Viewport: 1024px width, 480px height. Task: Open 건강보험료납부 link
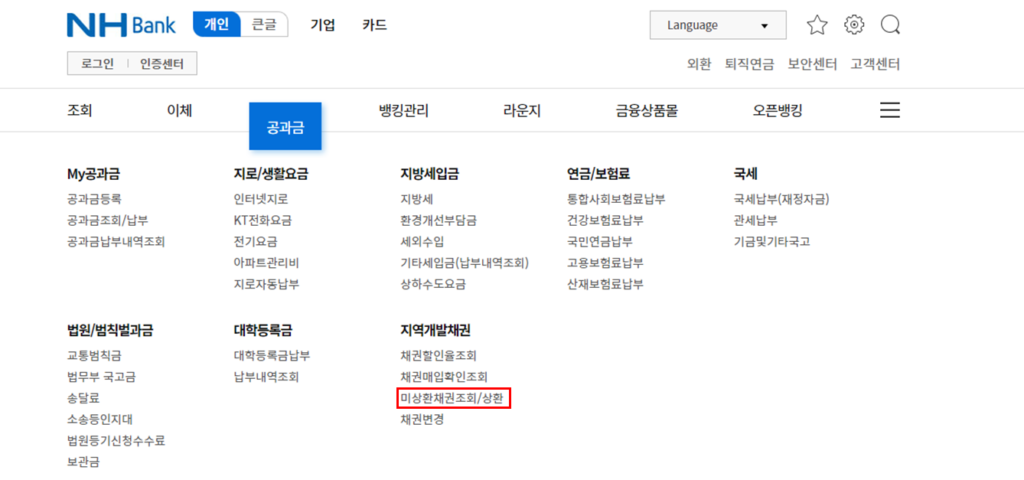(605, 220)
